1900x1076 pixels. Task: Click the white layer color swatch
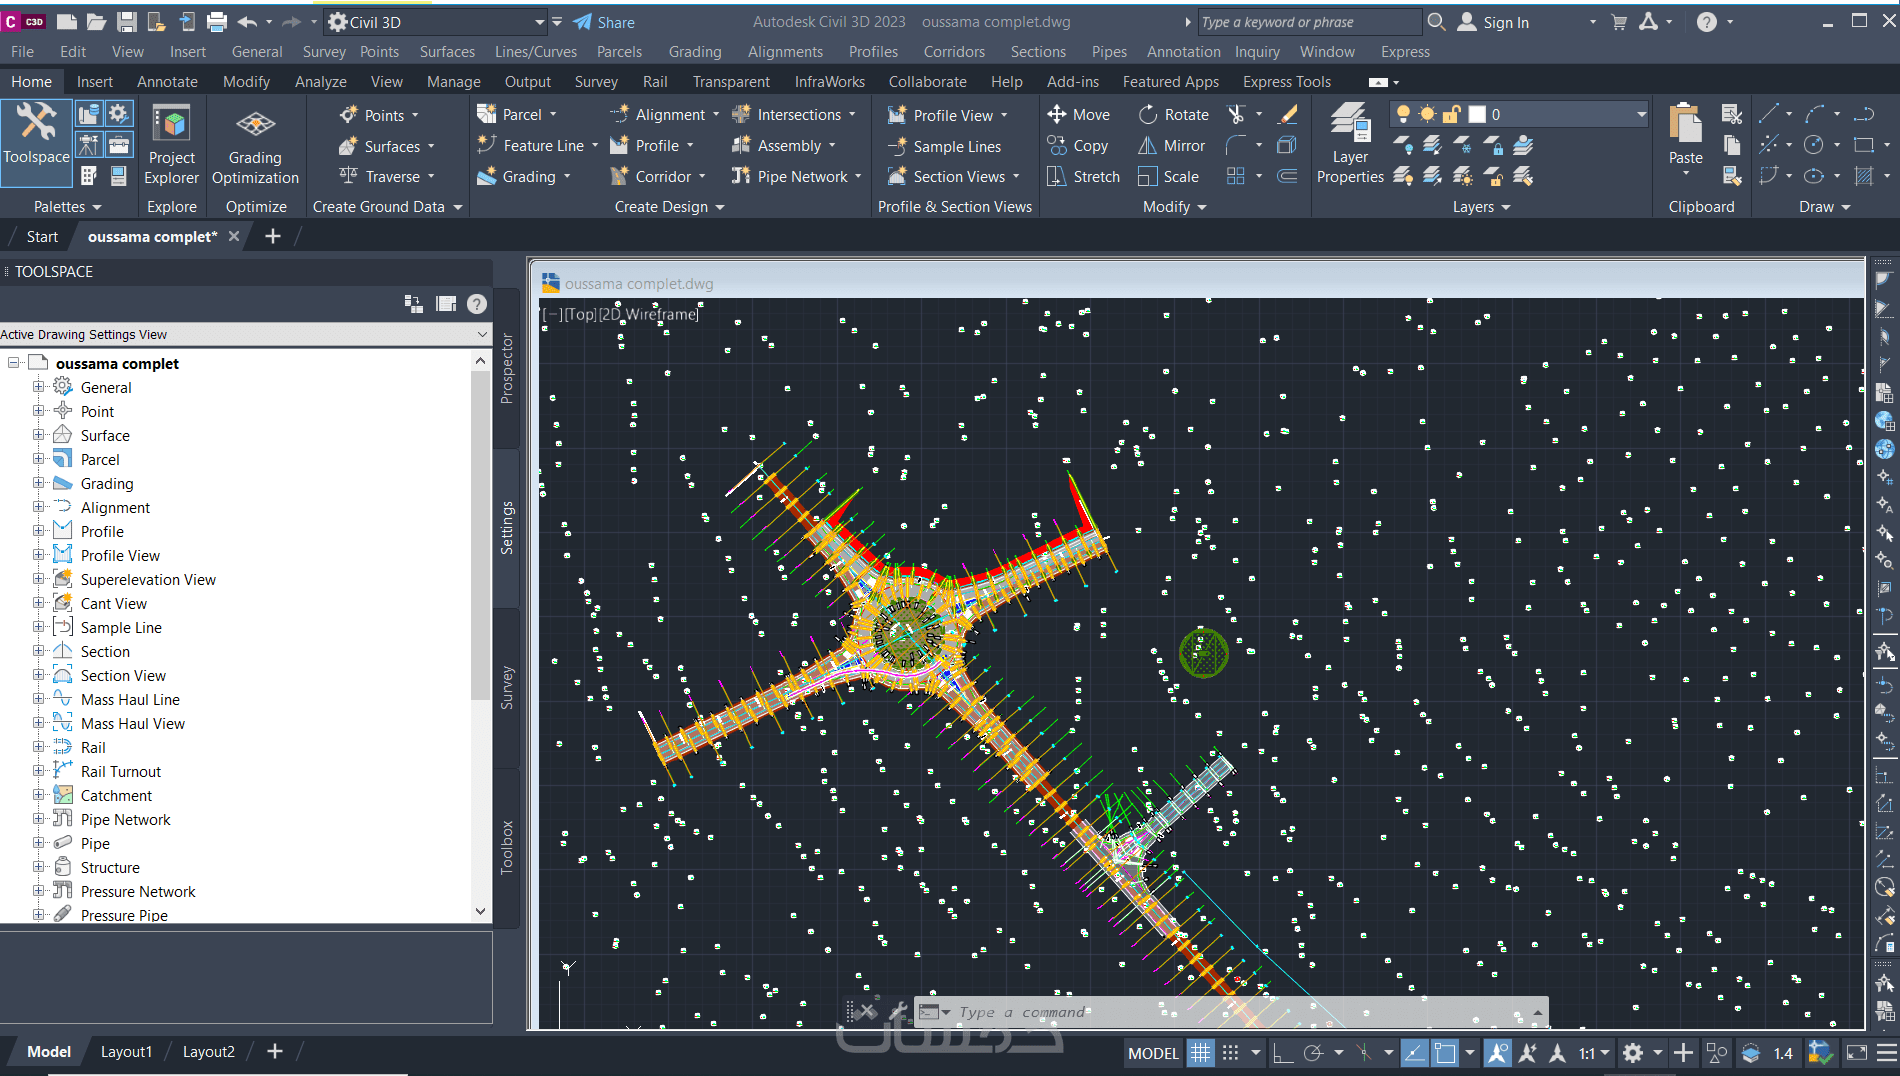(x=1477, y=114)
